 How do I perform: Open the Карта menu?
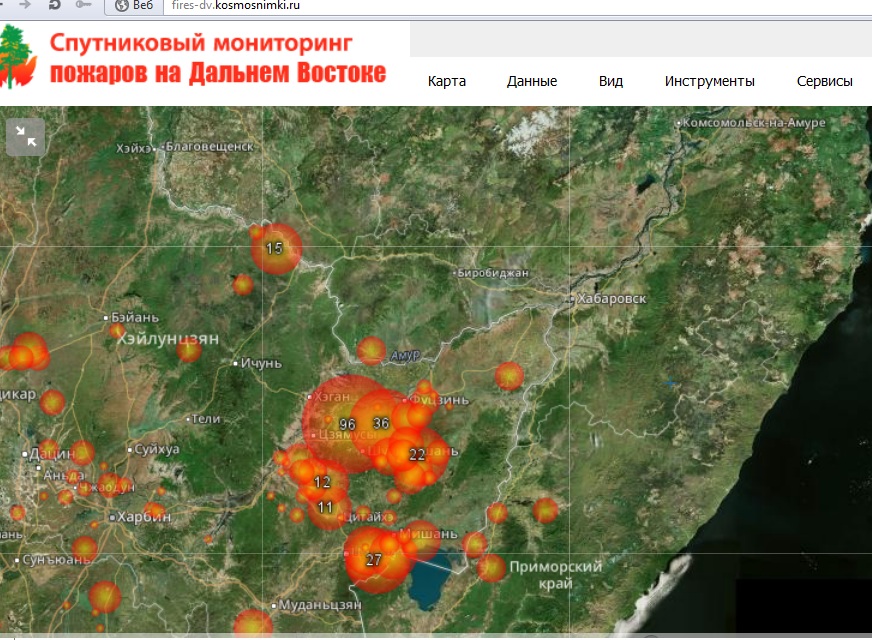click(x=447, y=82)
